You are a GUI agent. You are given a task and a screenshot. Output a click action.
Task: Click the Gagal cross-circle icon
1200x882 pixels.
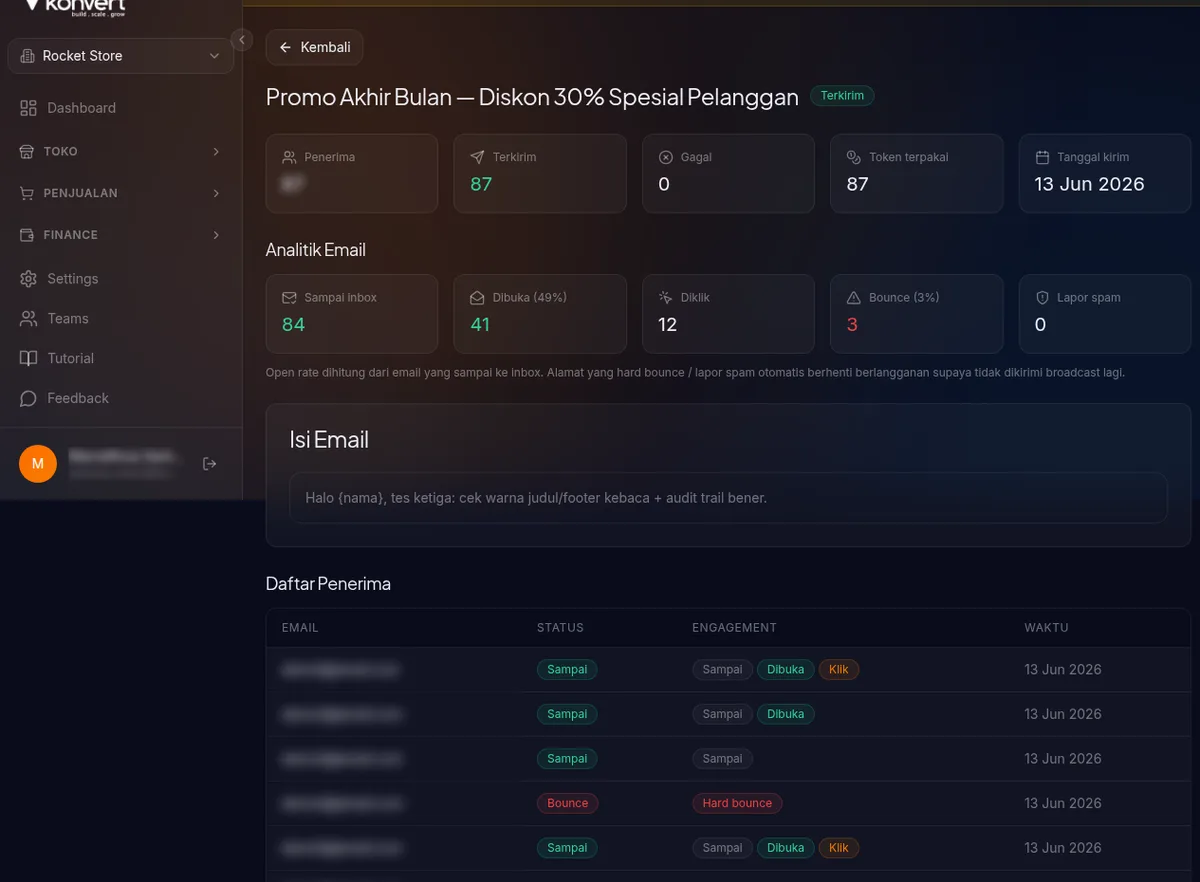(666, 157)
